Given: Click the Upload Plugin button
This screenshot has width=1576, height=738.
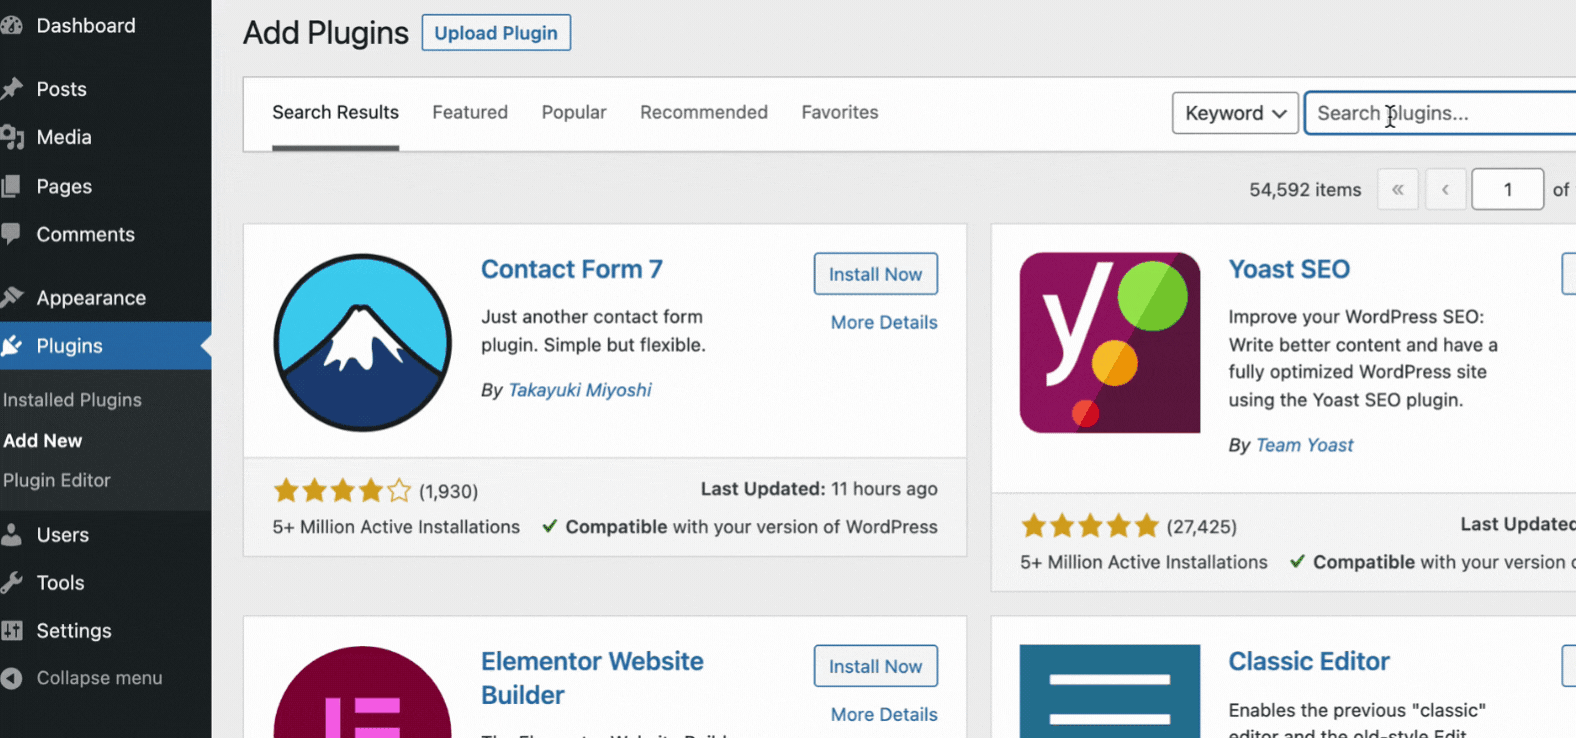Looking at the screenshot, I should (496, 33).
